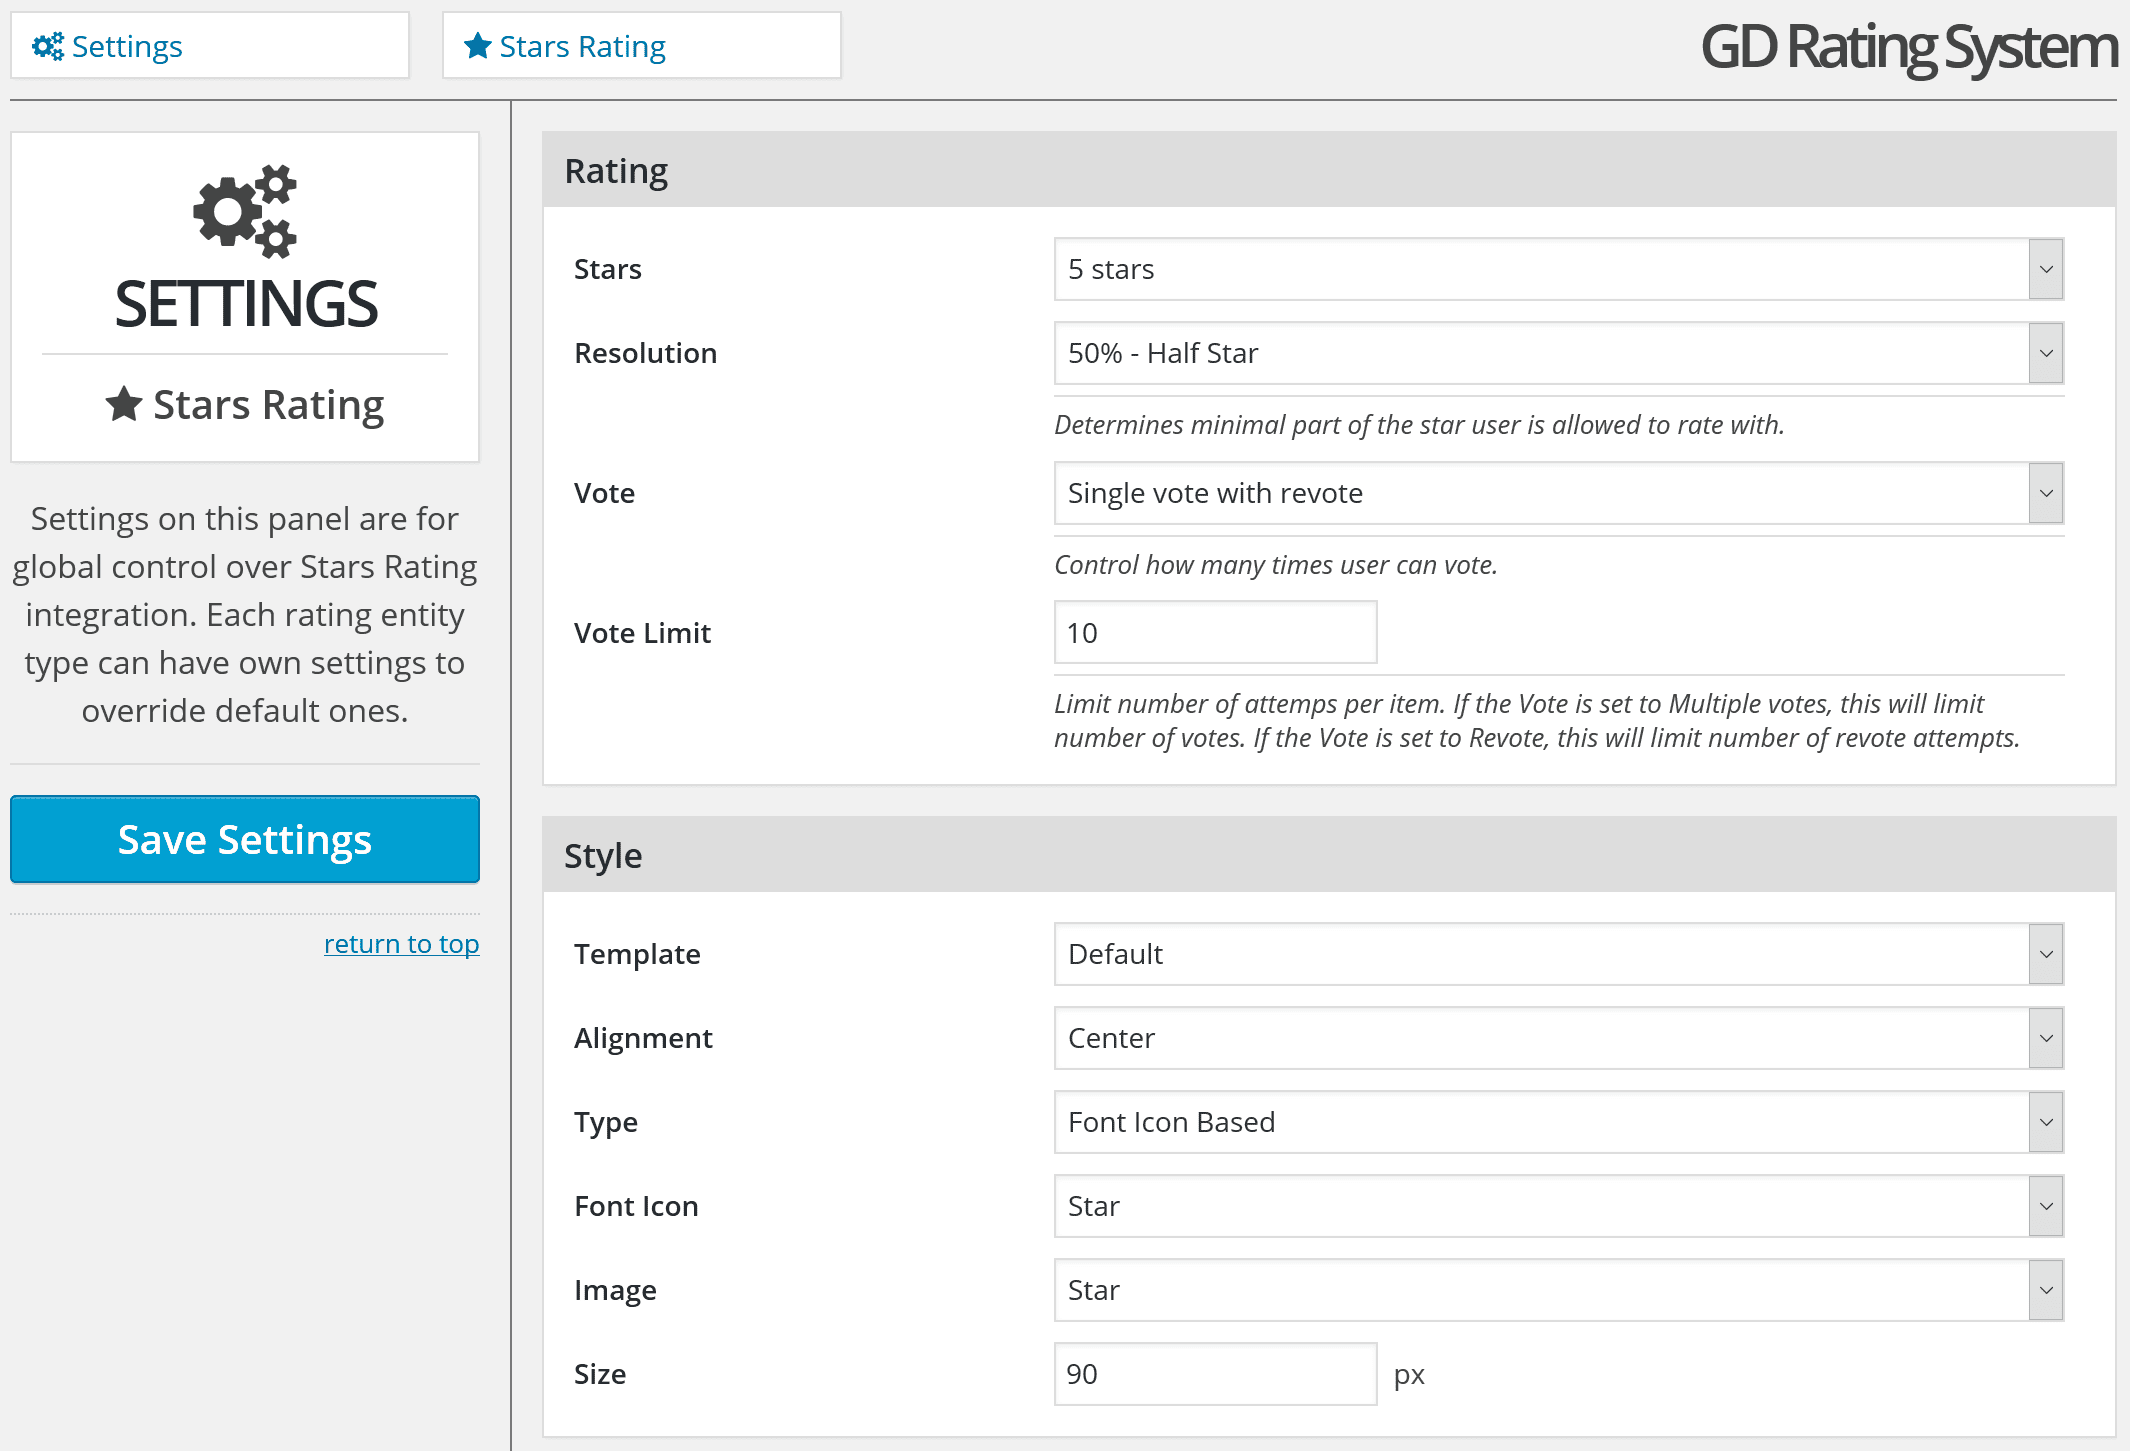This screenshot has height=1451, width=2130.
Task: Click the Image field label
Action: pyautogui.click(x=615, y=1291)
